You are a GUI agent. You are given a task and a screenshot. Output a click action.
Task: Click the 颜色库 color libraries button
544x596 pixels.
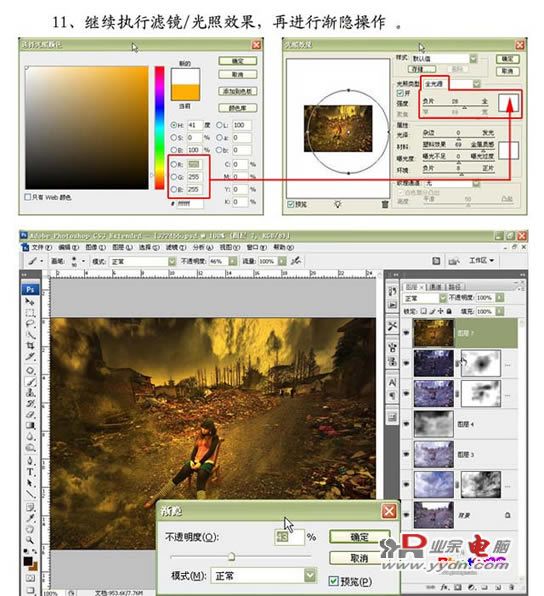(238, 108)
